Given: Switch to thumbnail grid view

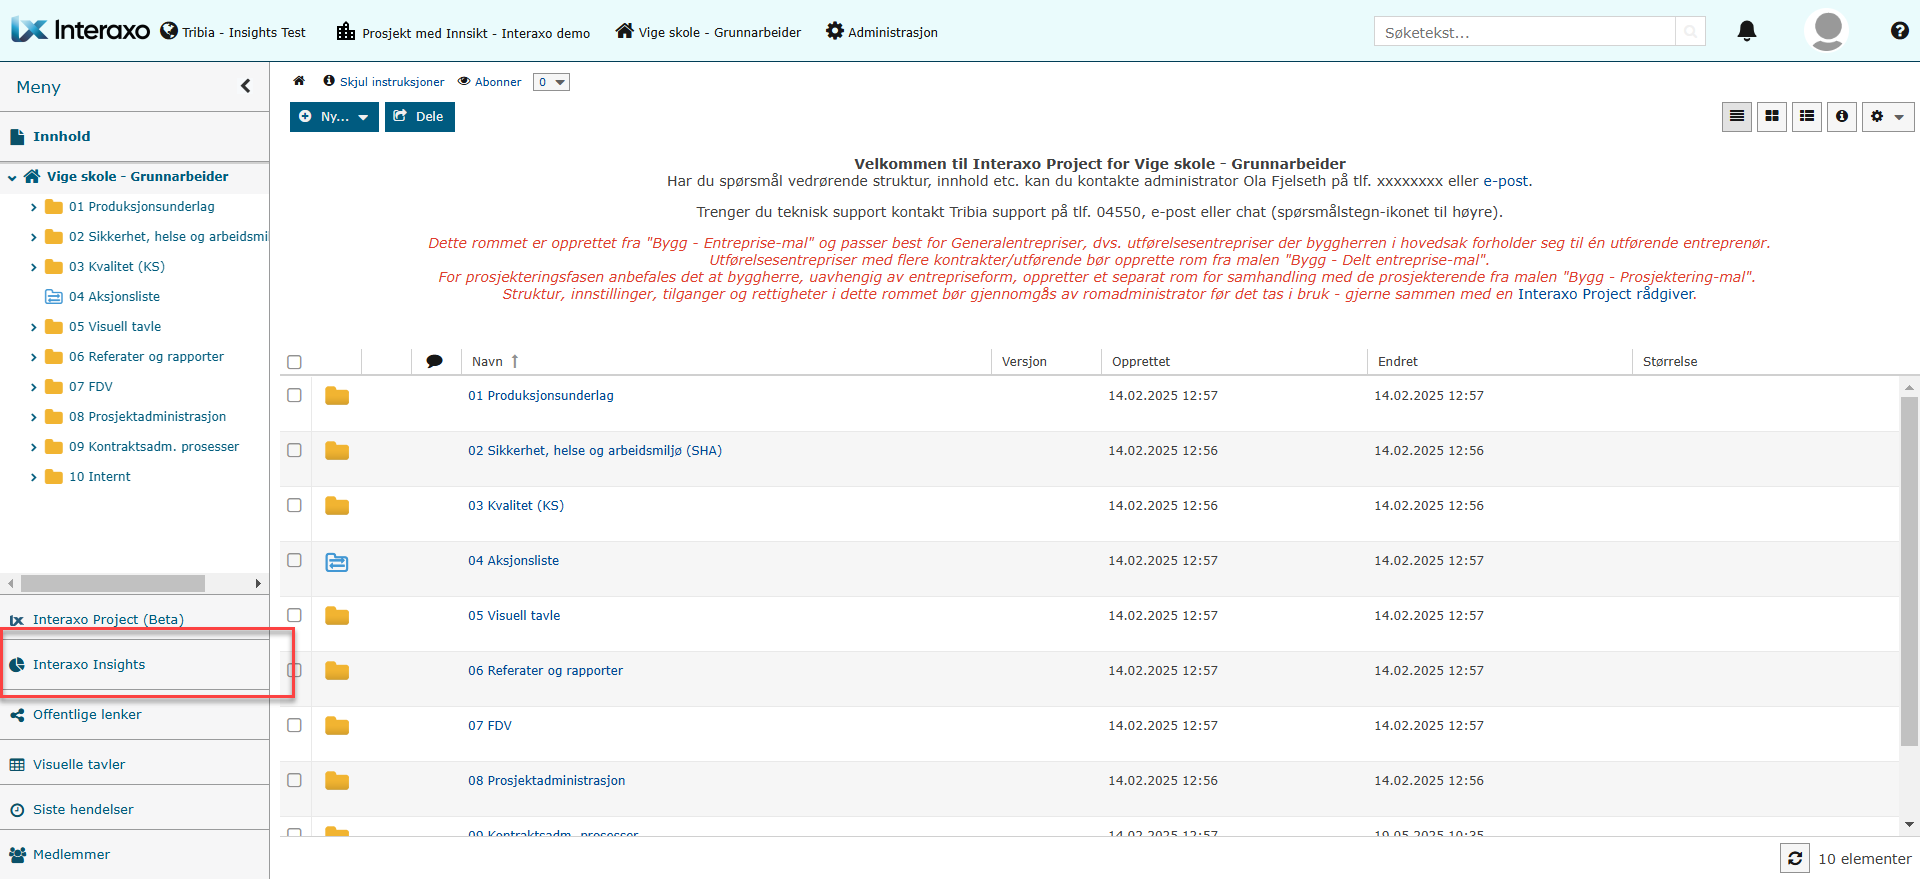Looking at the screenshot, I should click(1772, 117).
